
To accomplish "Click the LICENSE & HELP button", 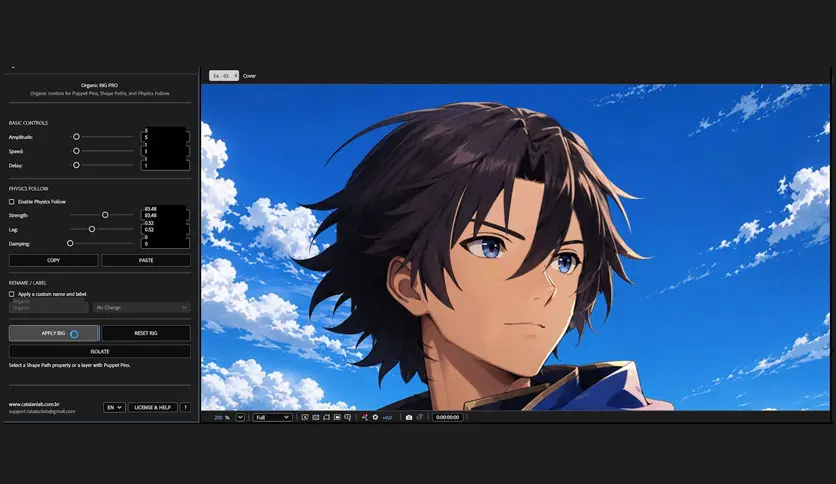I will (x=152, y=407).
